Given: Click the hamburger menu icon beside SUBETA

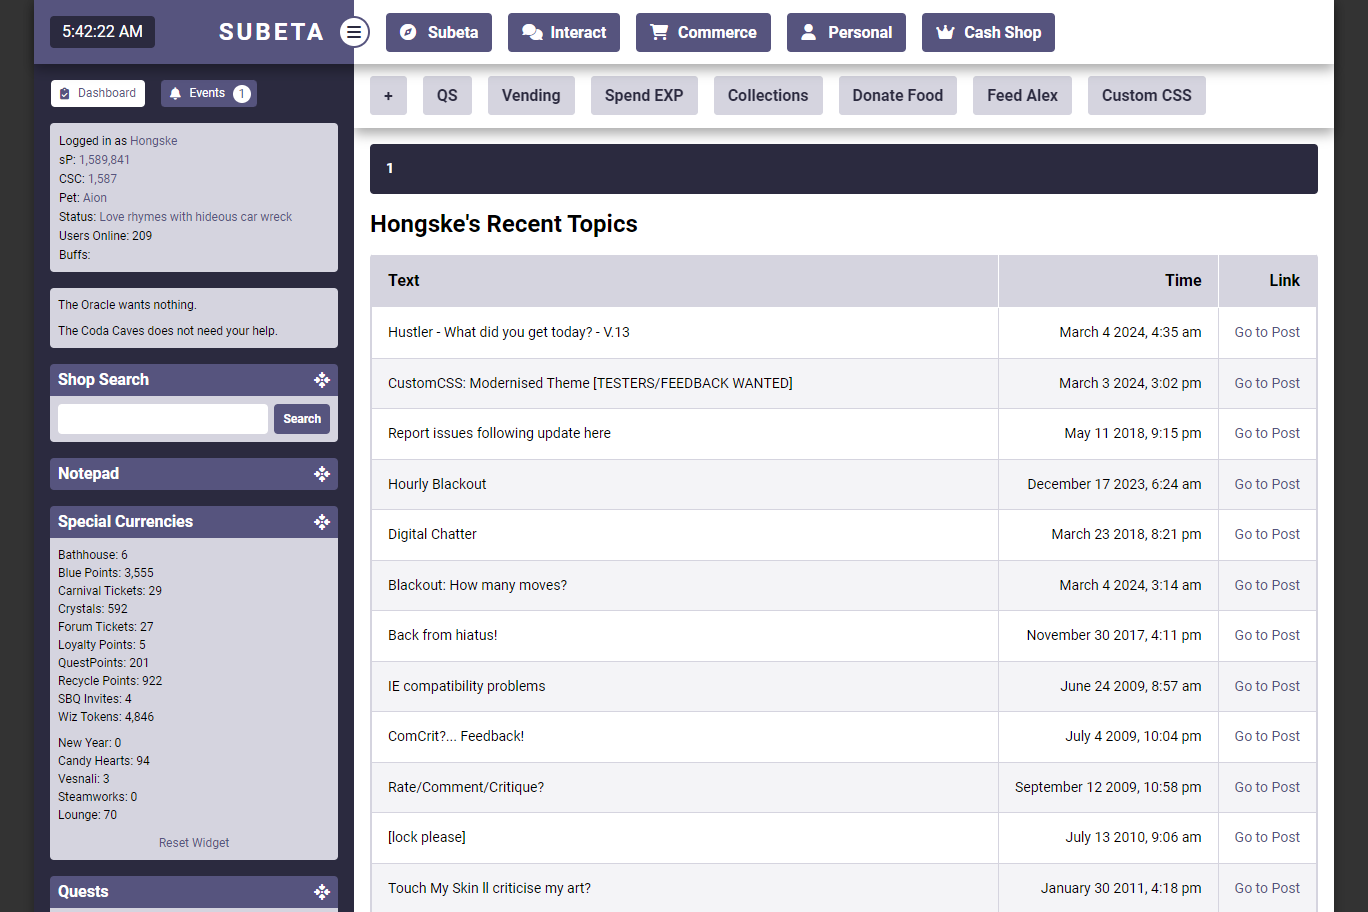Looking at the screenshot, I should tap(354, 32).
